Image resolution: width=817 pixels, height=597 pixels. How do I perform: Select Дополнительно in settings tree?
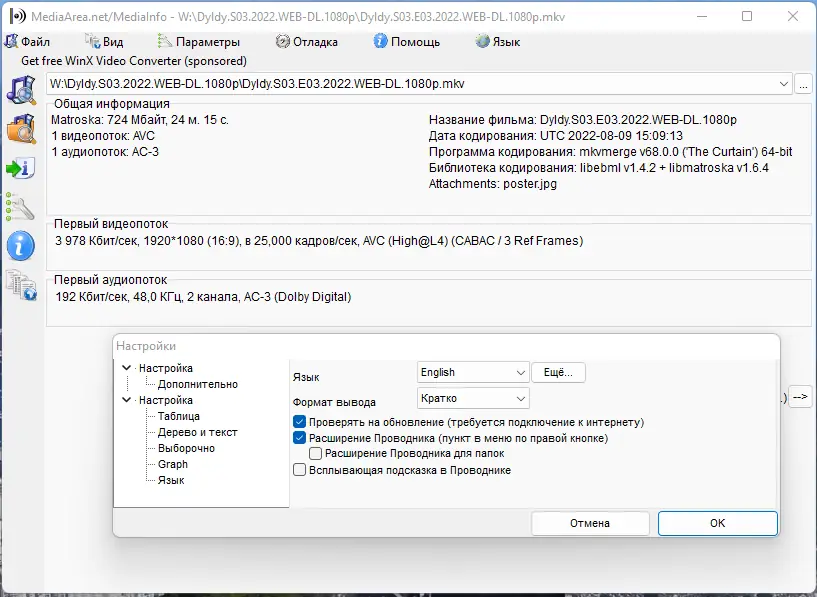197,384
